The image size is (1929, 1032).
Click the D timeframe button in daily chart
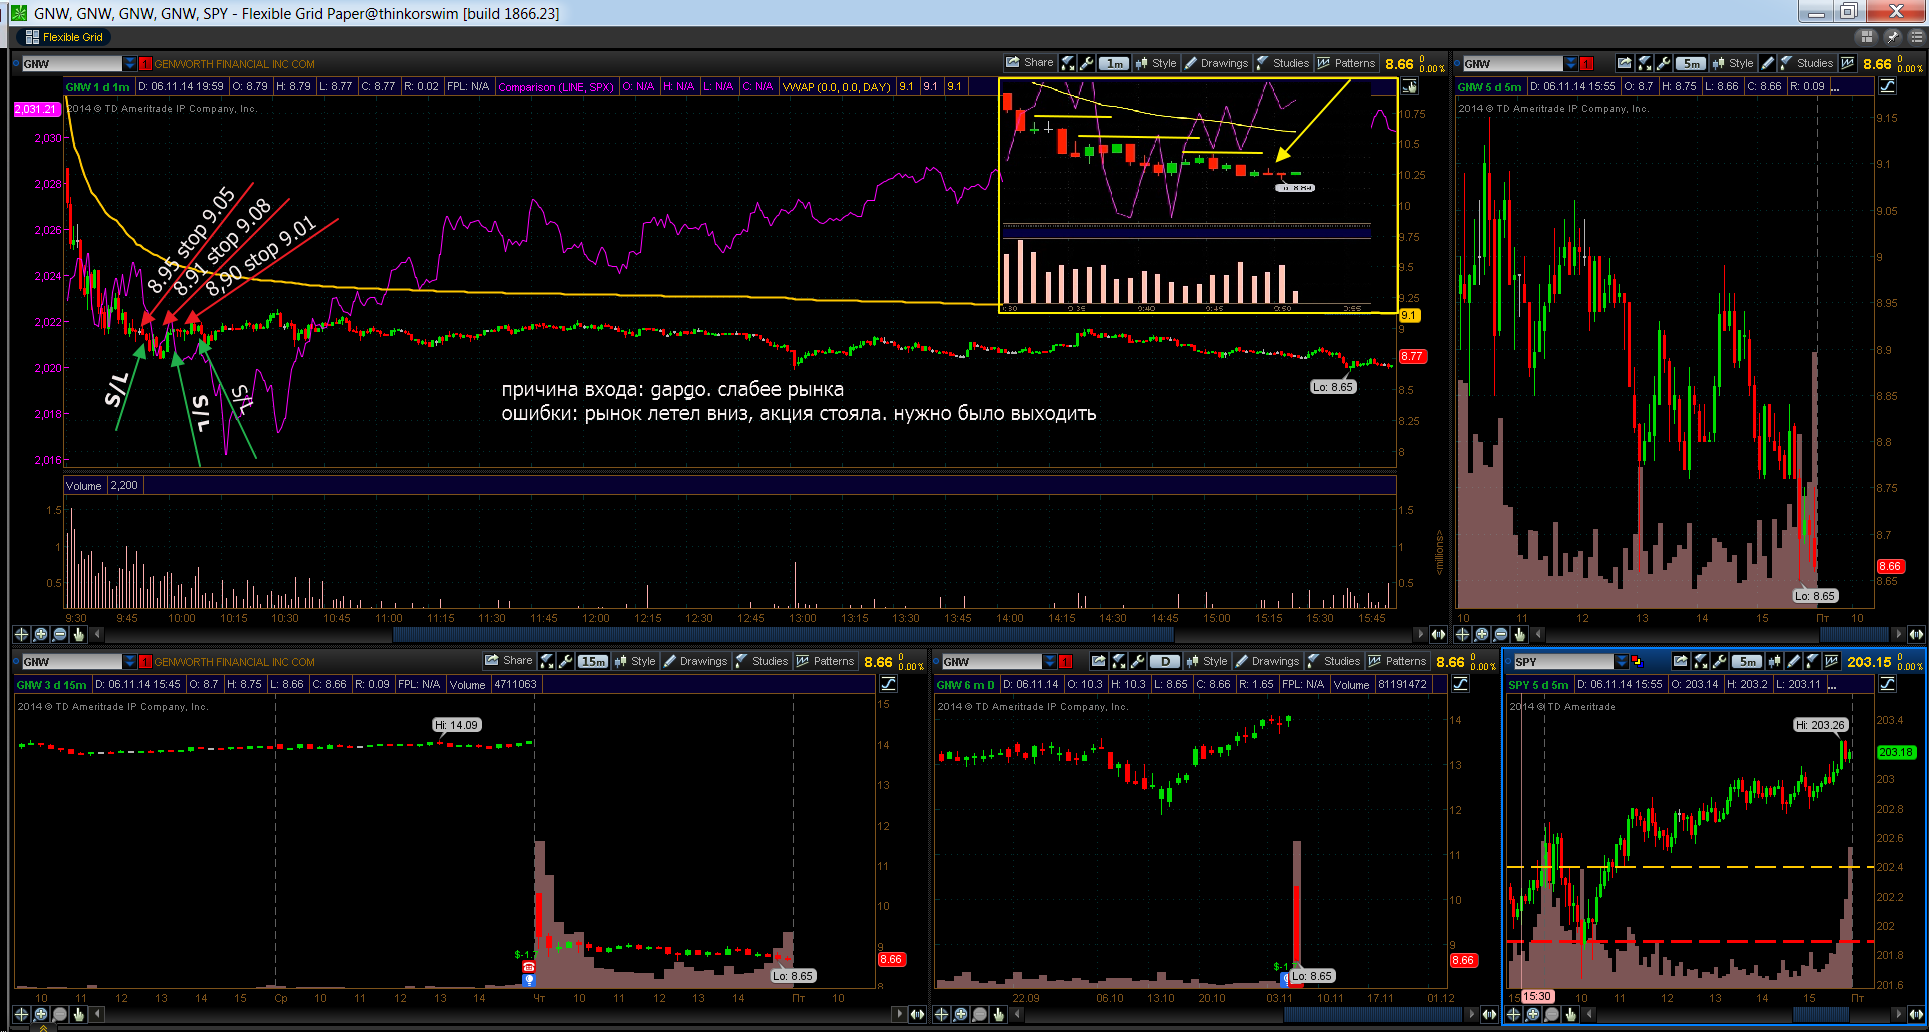[x=1165, y=661]
